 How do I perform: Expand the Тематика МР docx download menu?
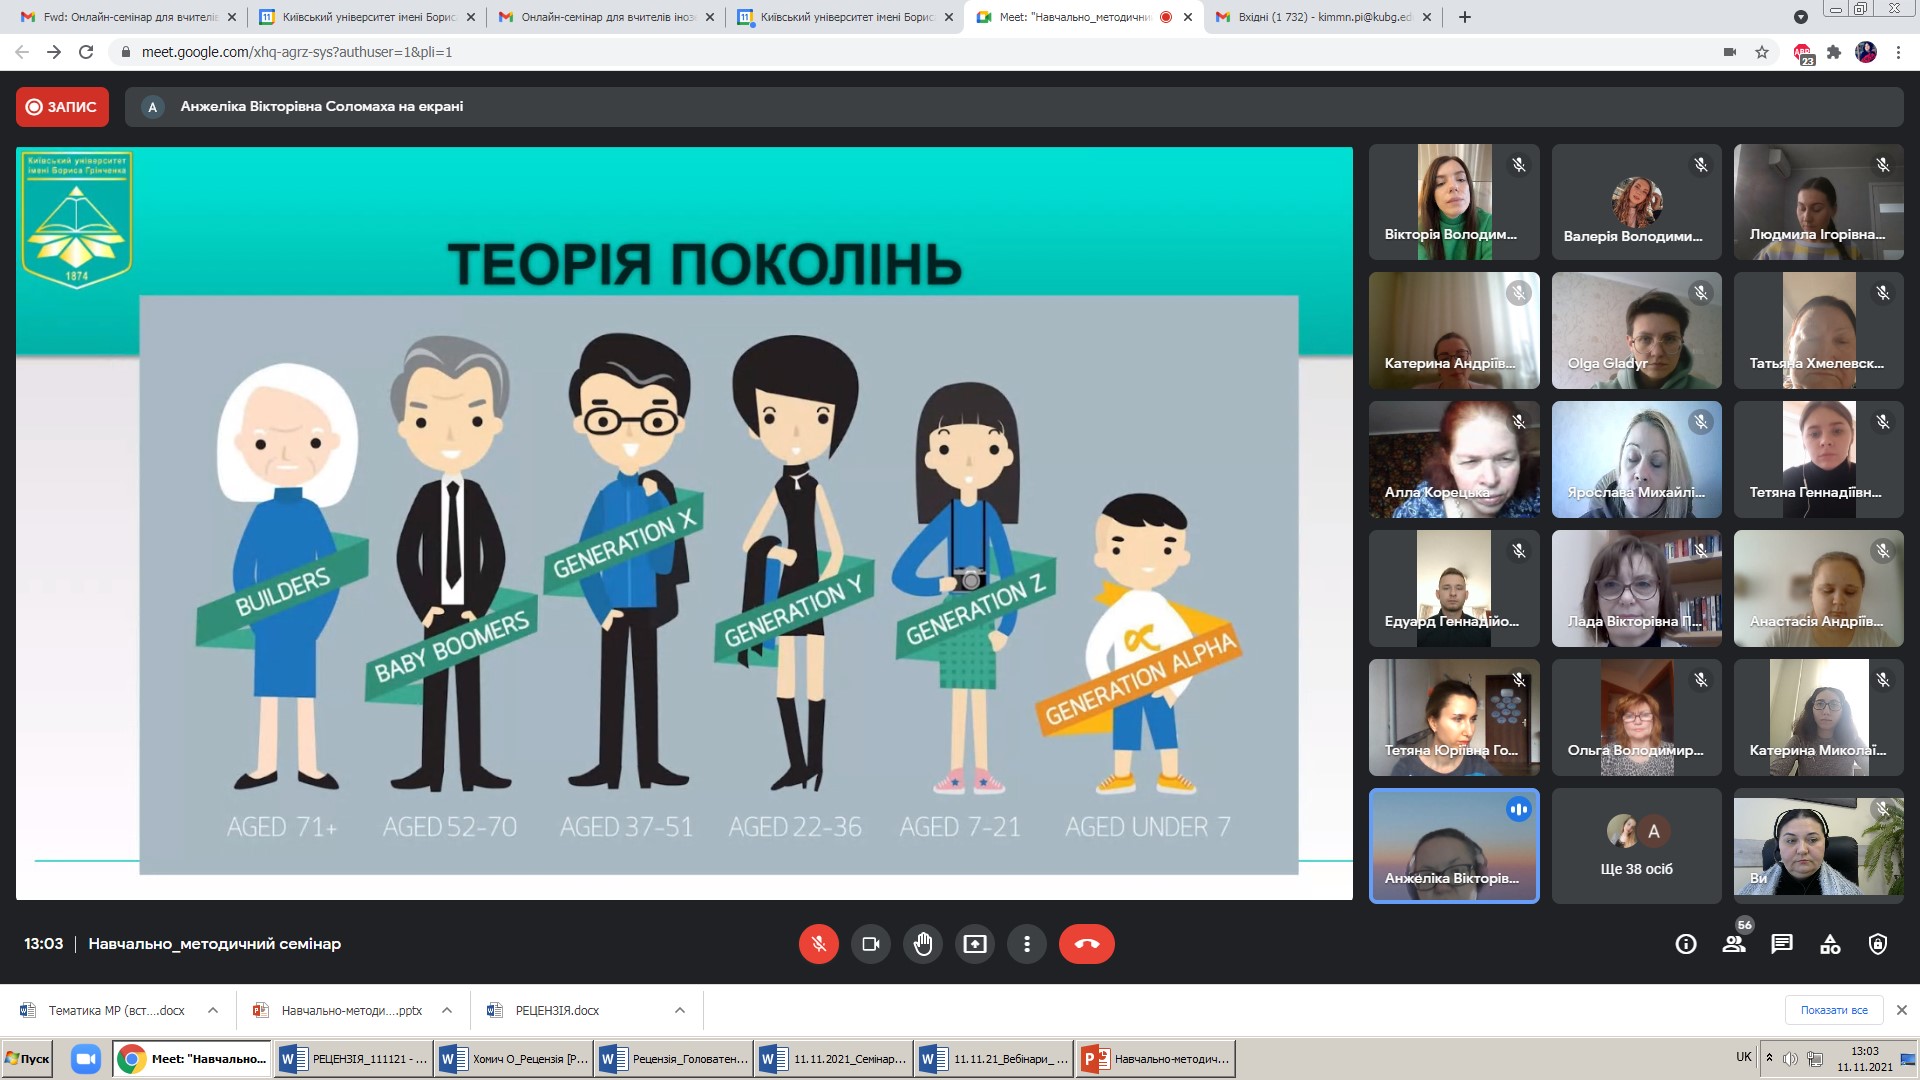tap(213, 1011)
